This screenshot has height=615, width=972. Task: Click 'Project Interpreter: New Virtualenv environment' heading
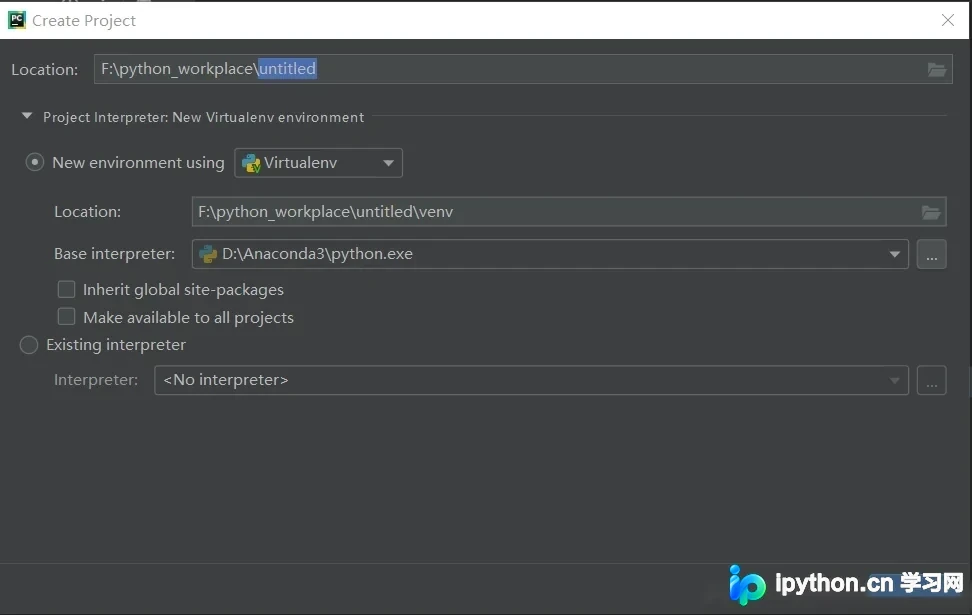pyautogui.click(x=203, y=117)
